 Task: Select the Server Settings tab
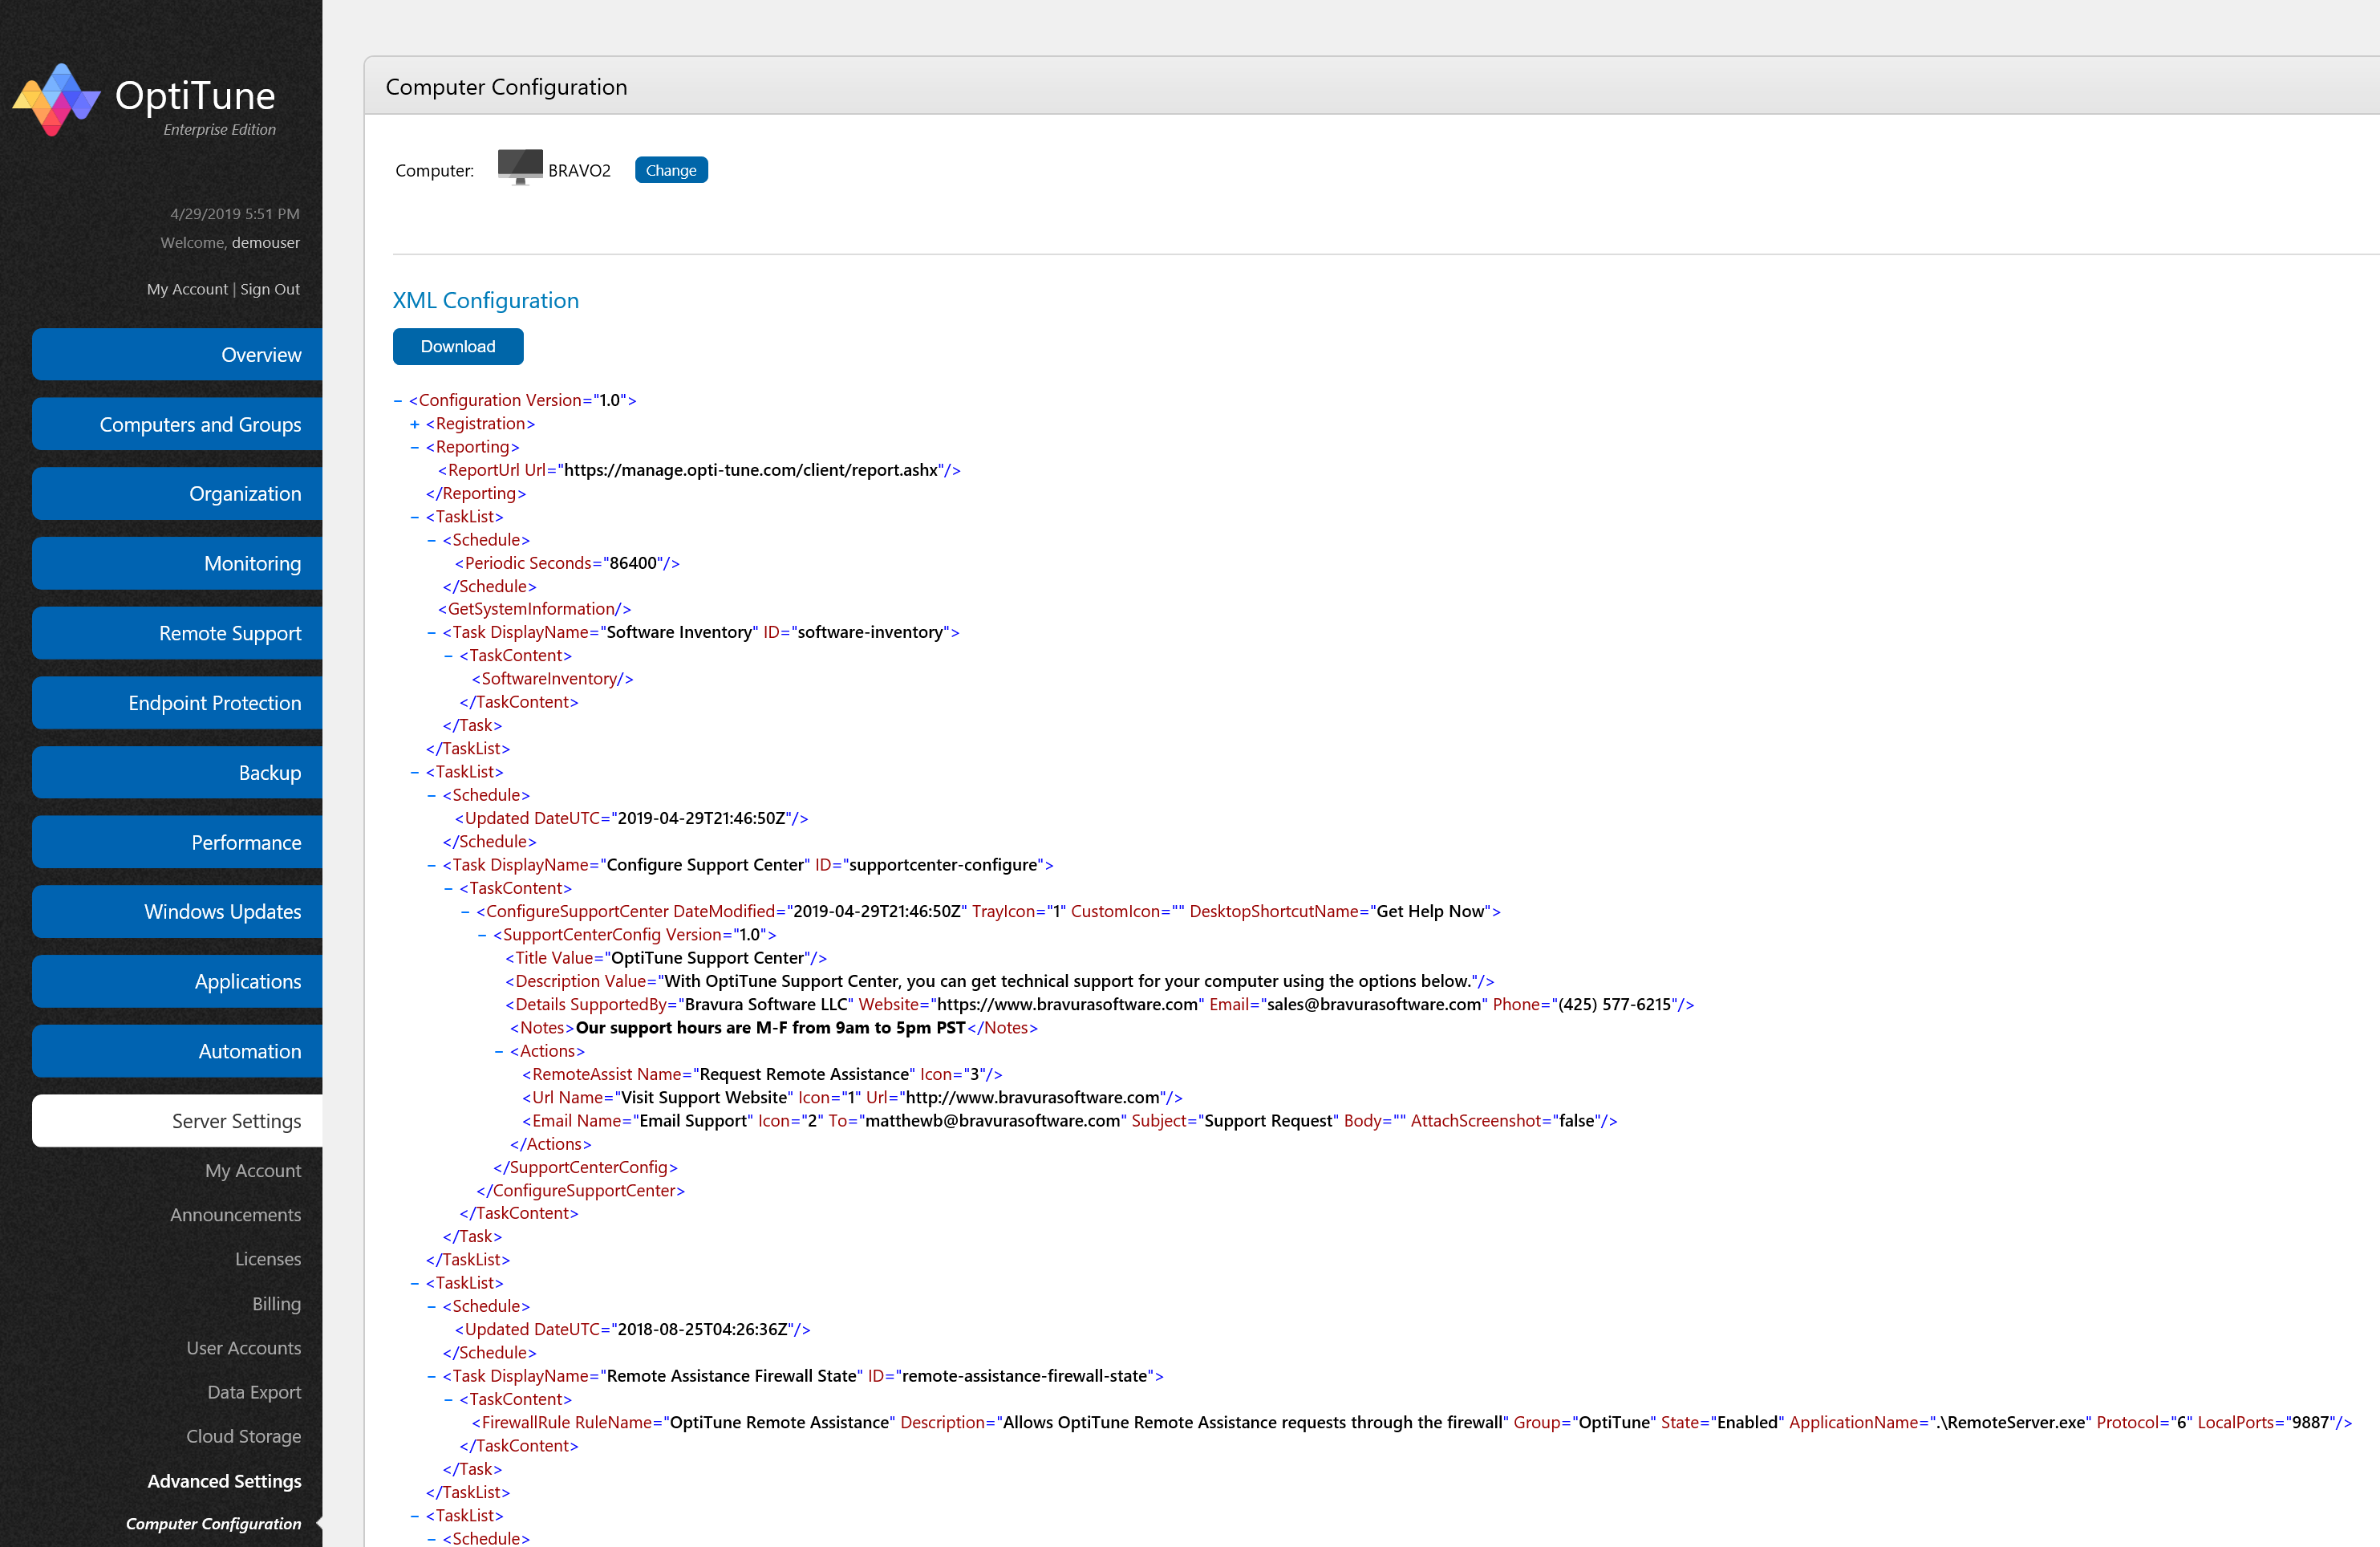[236, 1121]
